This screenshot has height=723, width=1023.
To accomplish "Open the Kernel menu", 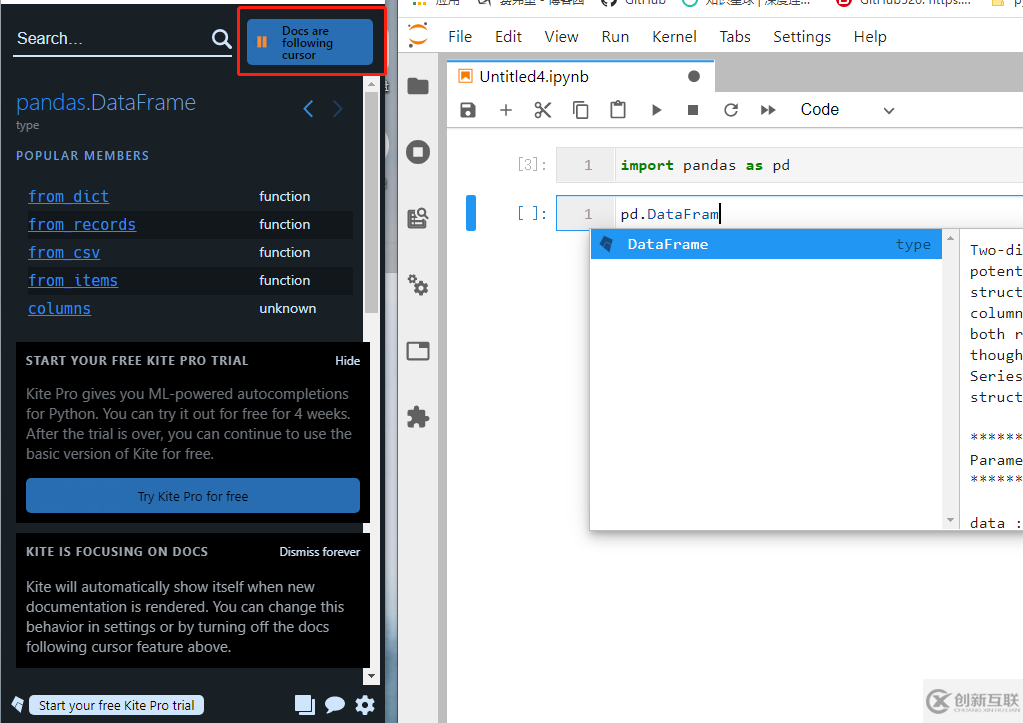I will [675, 37].
